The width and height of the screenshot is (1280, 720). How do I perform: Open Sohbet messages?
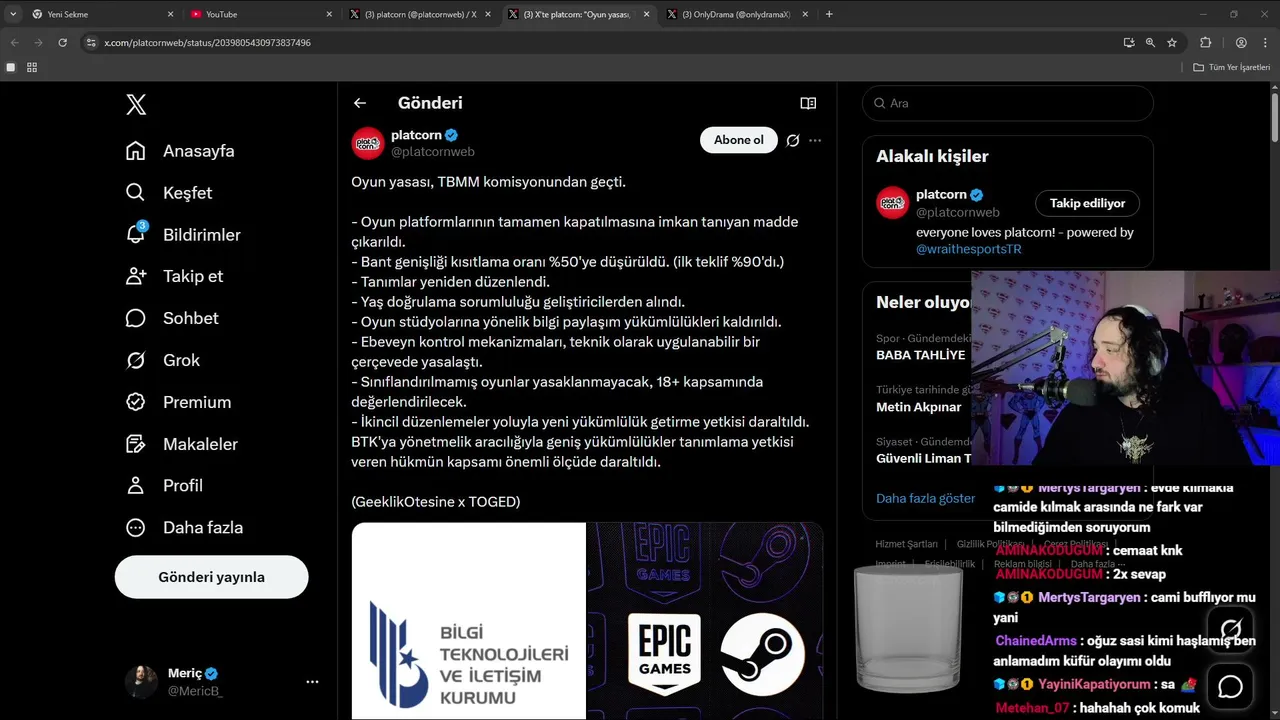point(172,318)
